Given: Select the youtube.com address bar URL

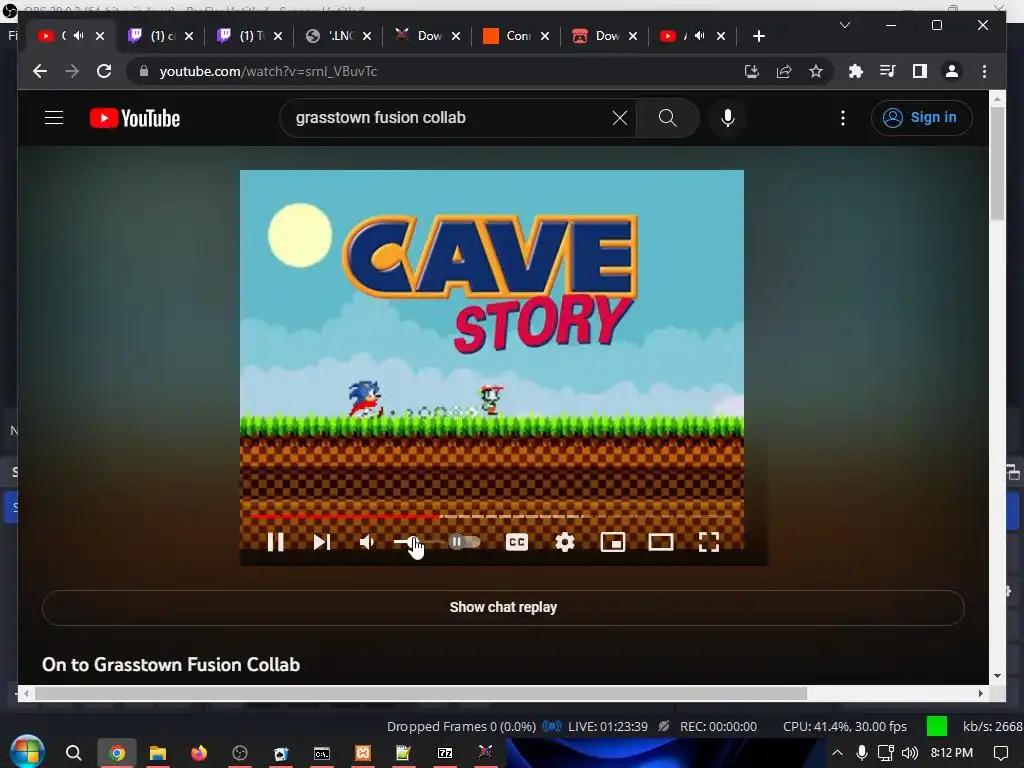Looking at the screenshot, I should (x=268, y=71).
